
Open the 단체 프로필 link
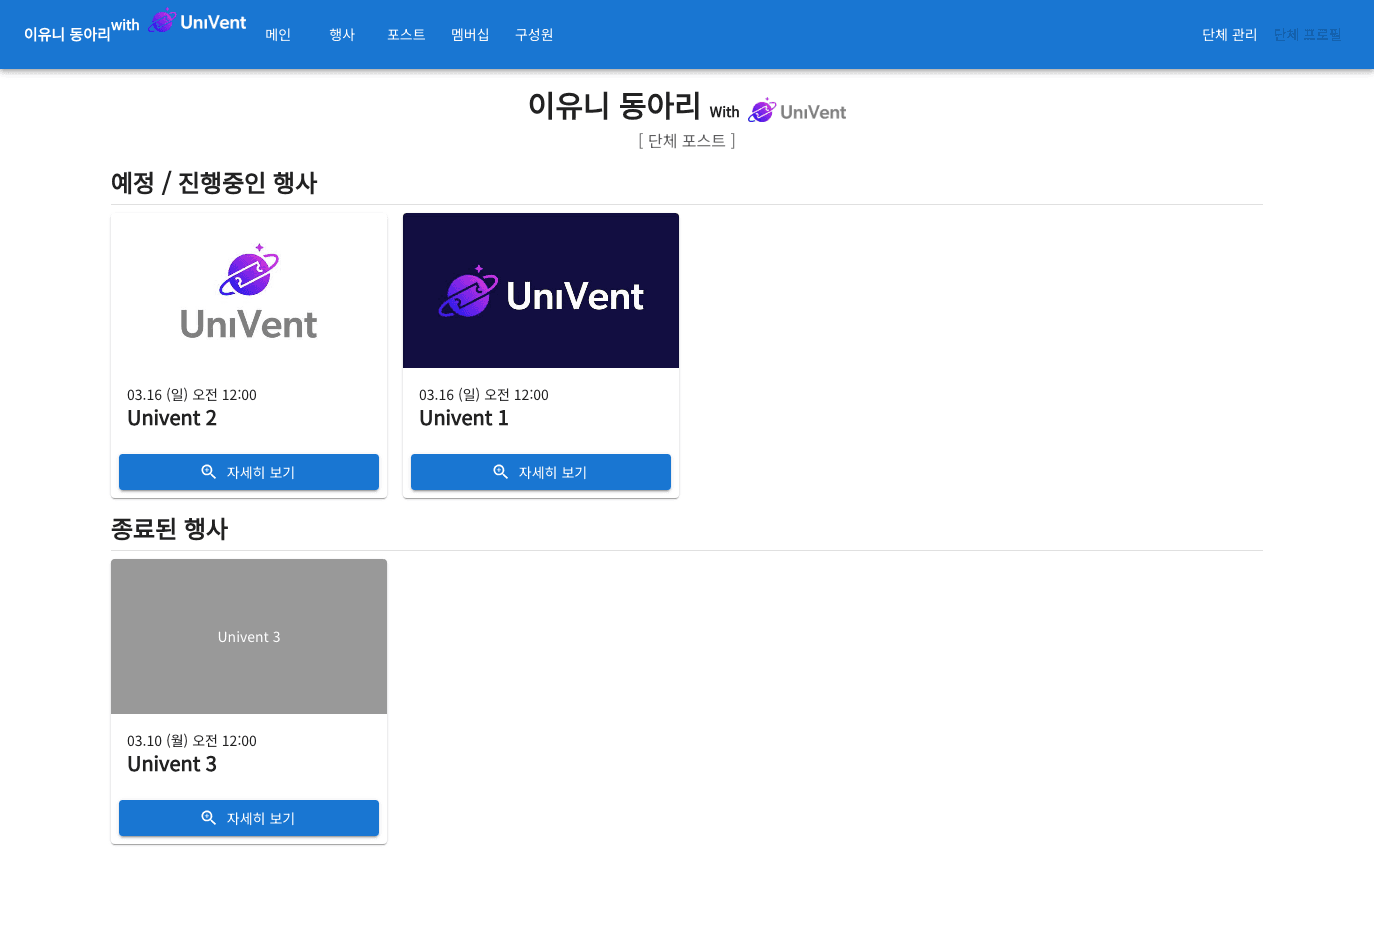1307,35
